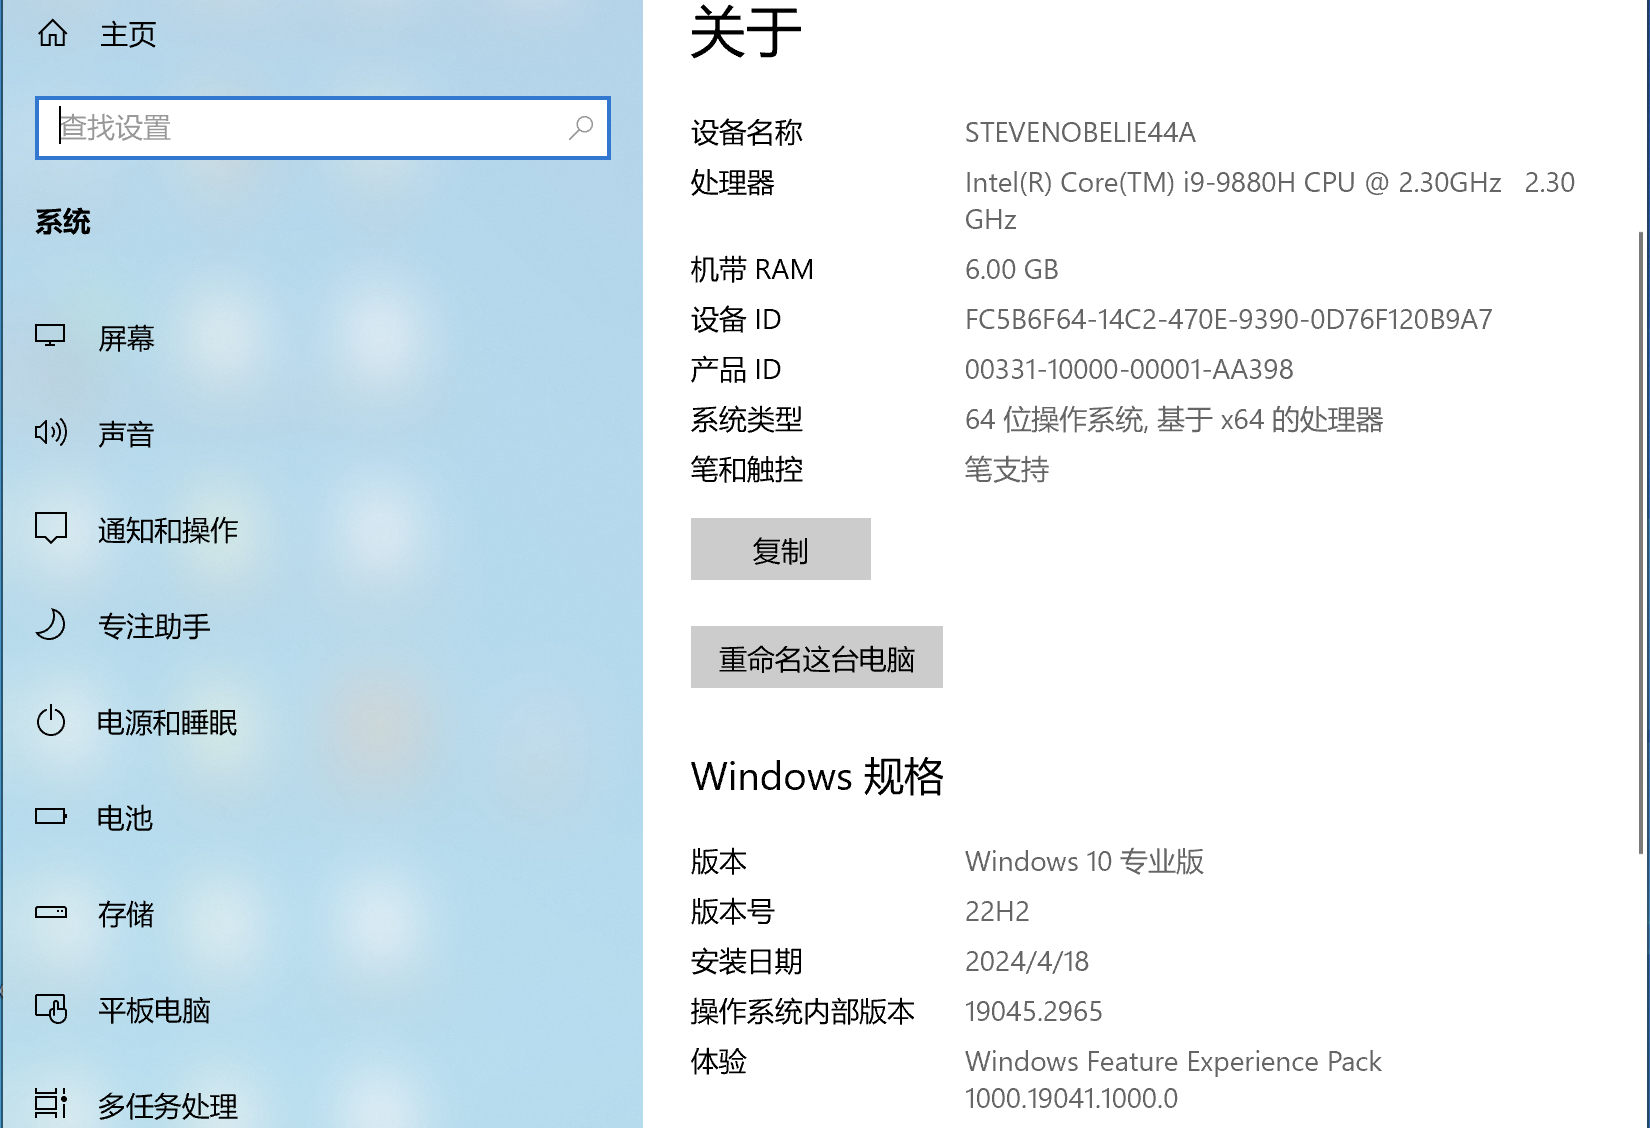
Task: Click the Power and Sleep icon
Action: pos(50,721)
